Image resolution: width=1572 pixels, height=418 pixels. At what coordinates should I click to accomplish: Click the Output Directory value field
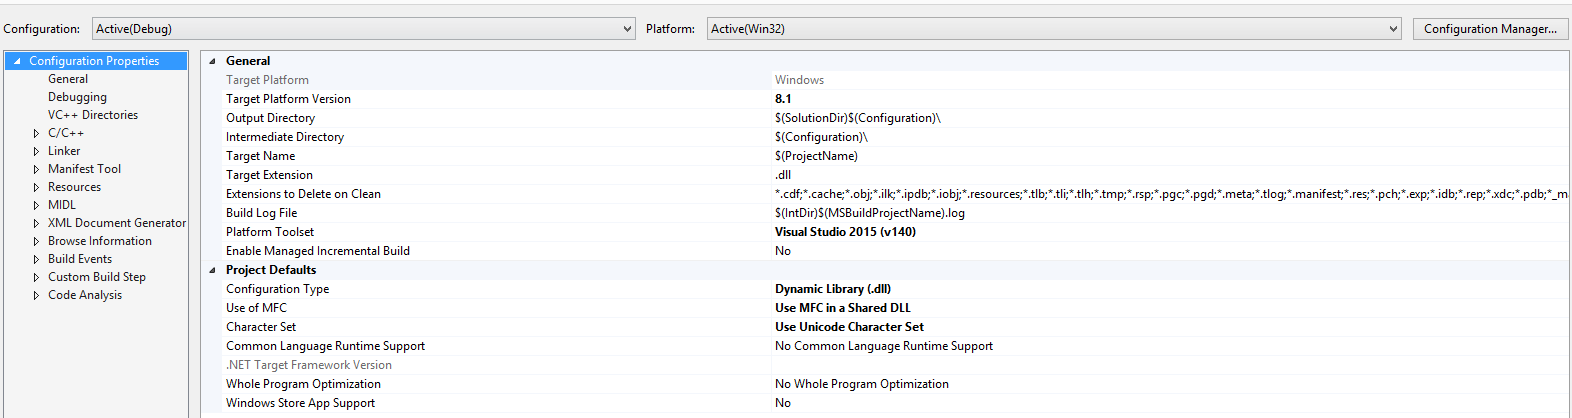857,118
